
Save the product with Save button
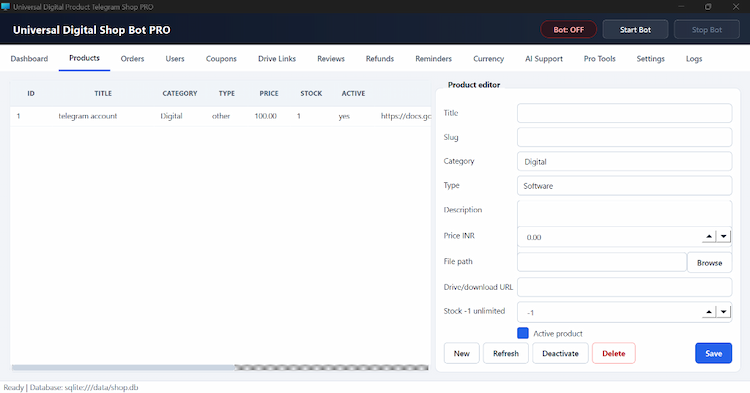[713, 353]
